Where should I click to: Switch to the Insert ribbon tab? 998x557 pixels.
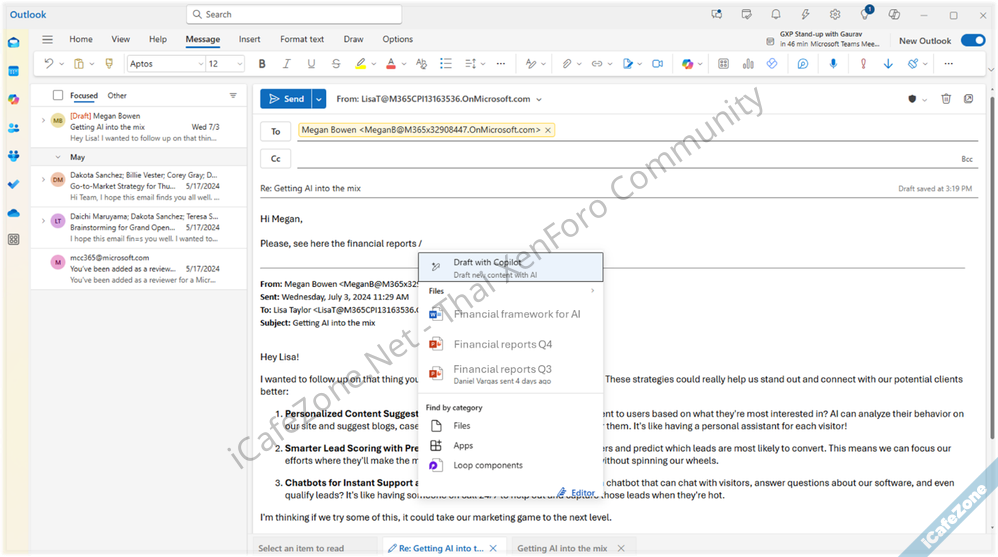point(249,40)
